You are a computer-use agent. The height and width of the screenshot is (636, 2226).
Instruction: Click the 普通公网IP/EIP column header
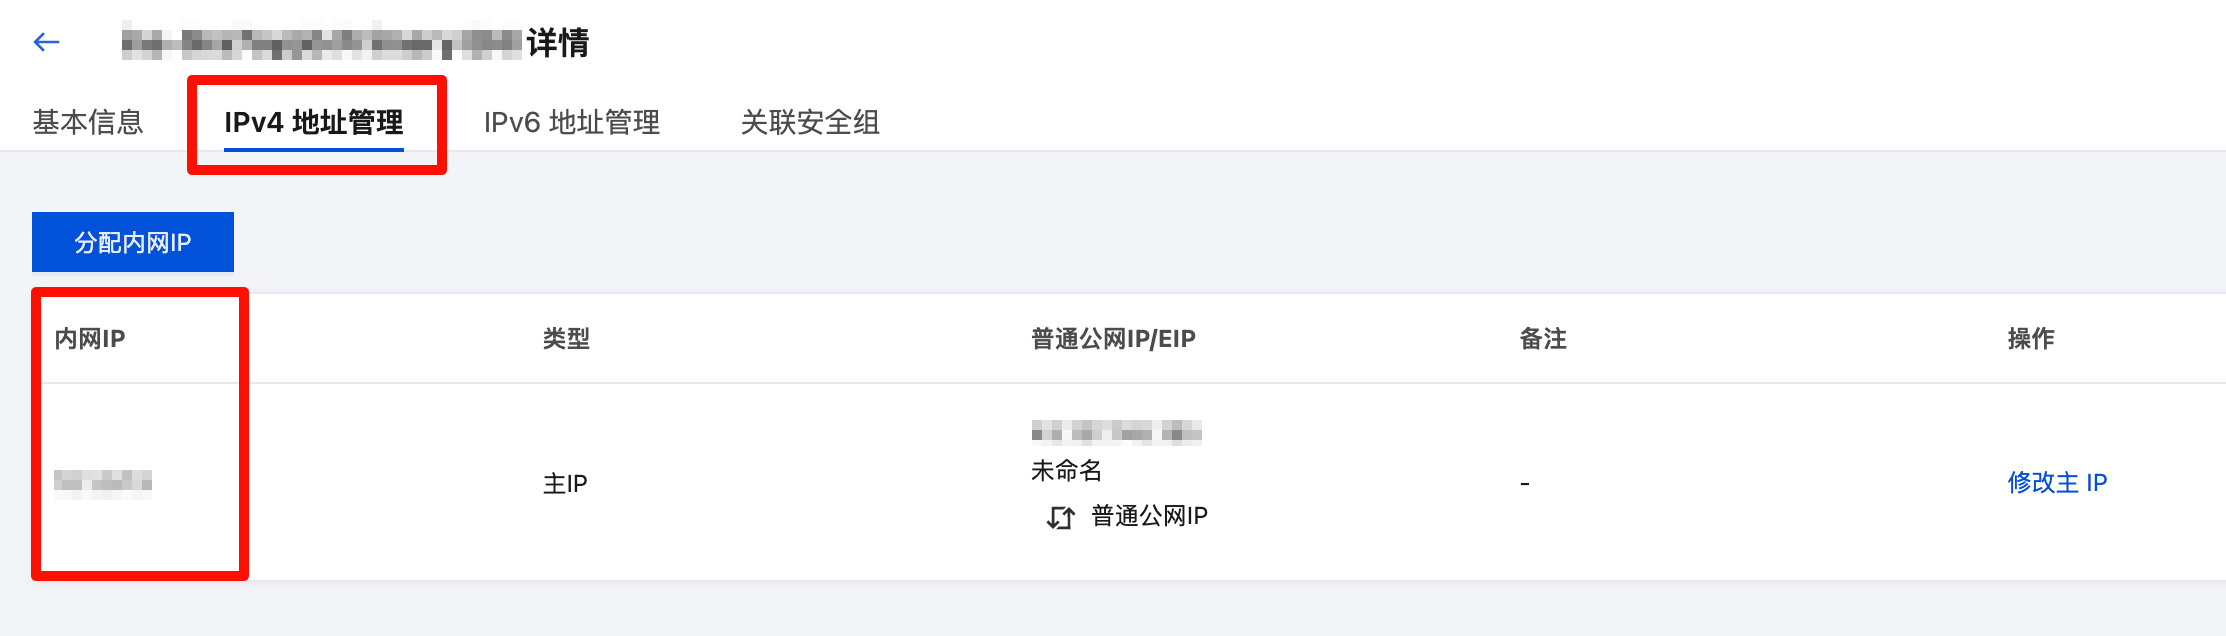[1113, 339]
